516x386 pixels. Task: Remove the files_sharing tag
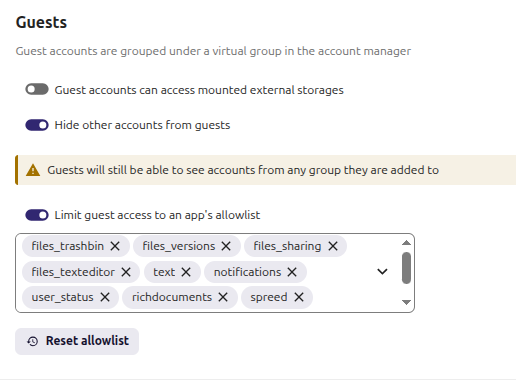[333, 246]
